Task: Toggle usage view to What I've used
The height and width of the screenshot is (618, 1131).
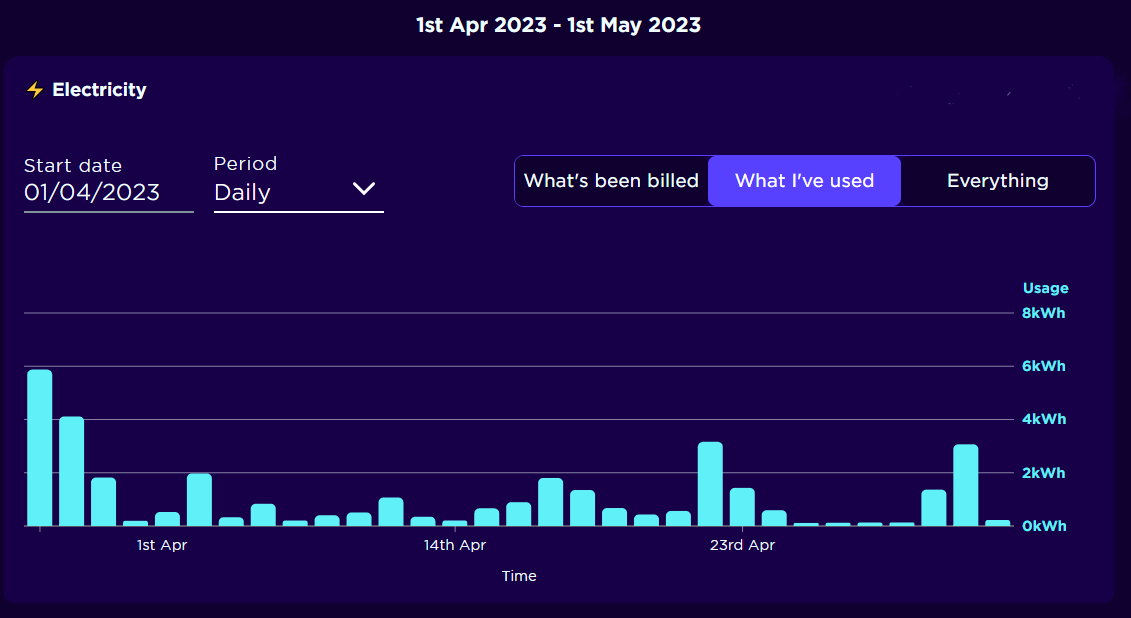Action: pyautogui.click(x=804, y=181)
